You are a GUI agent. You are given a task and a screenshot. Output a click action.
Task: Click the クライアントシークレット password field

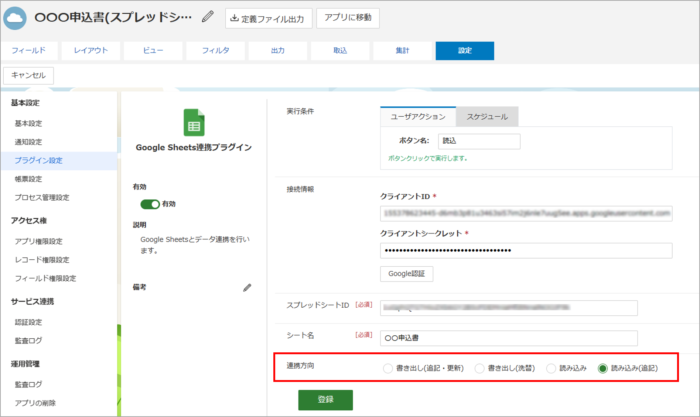[526, 250]
